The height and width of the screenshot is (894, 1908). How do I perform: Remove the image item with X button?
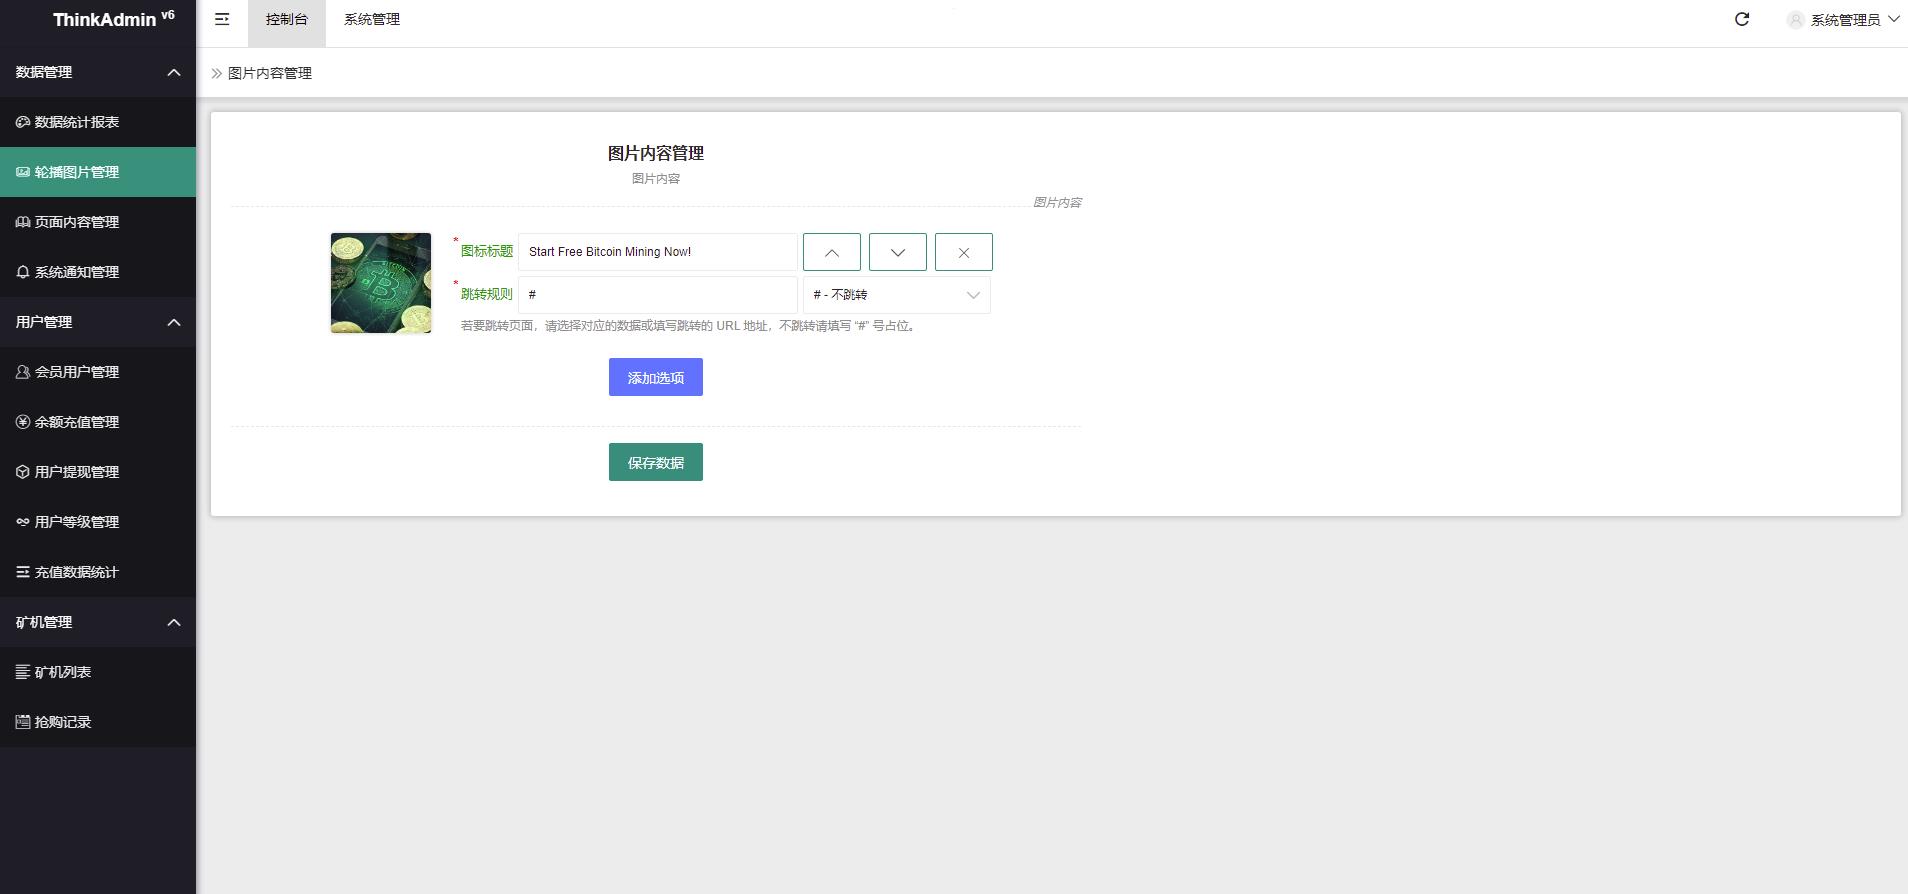[964, 252]
